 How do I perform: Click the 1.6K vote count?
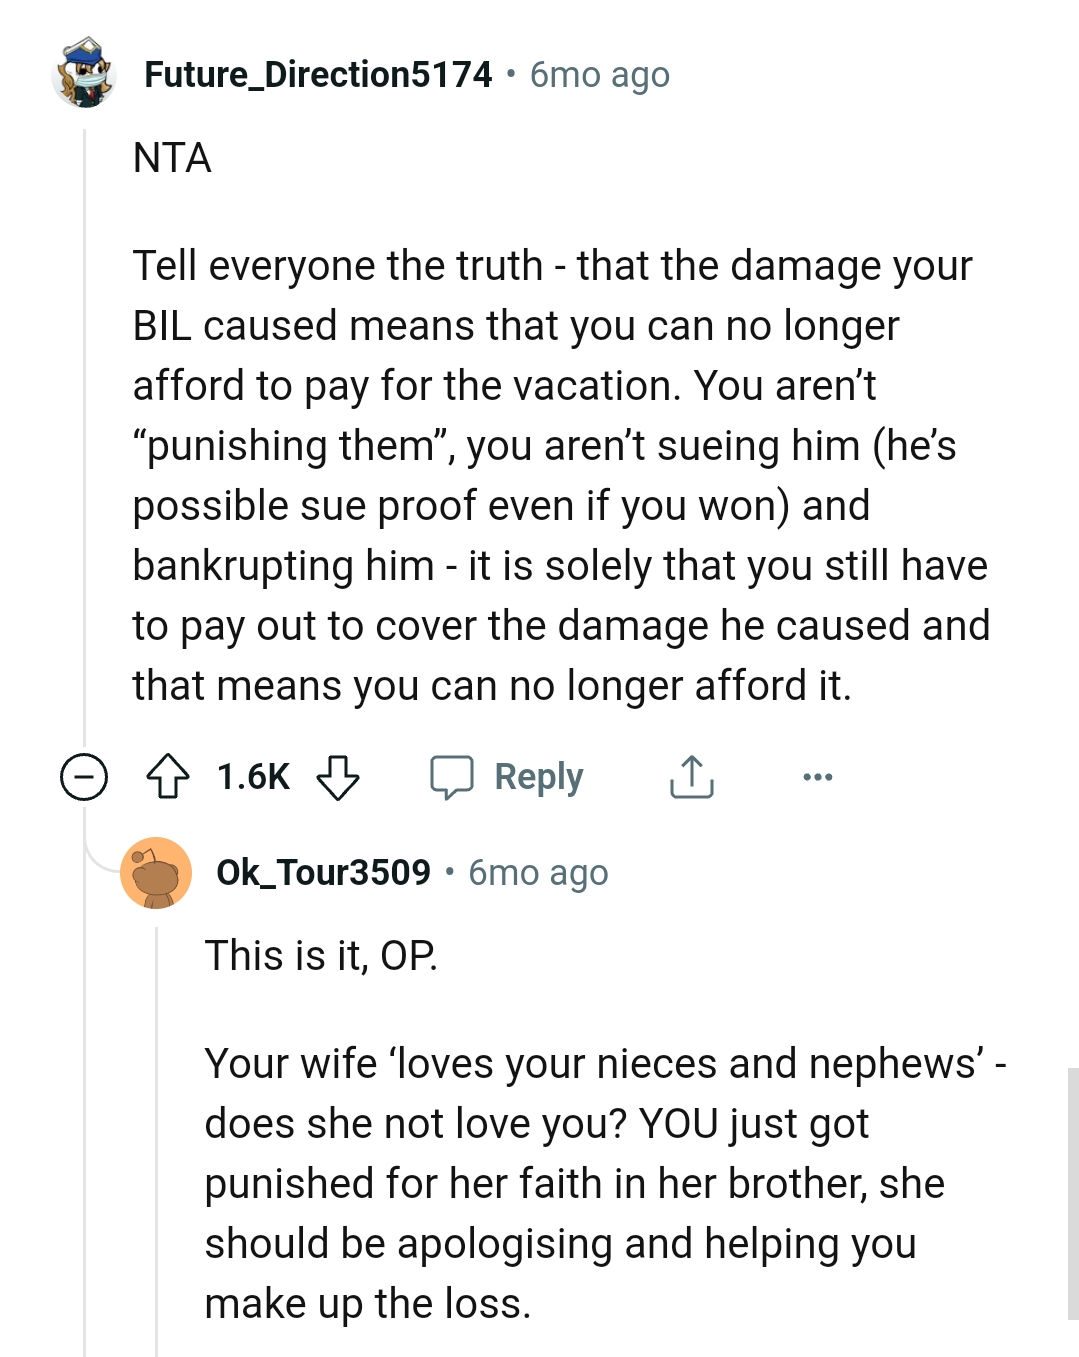click(253, 775)
